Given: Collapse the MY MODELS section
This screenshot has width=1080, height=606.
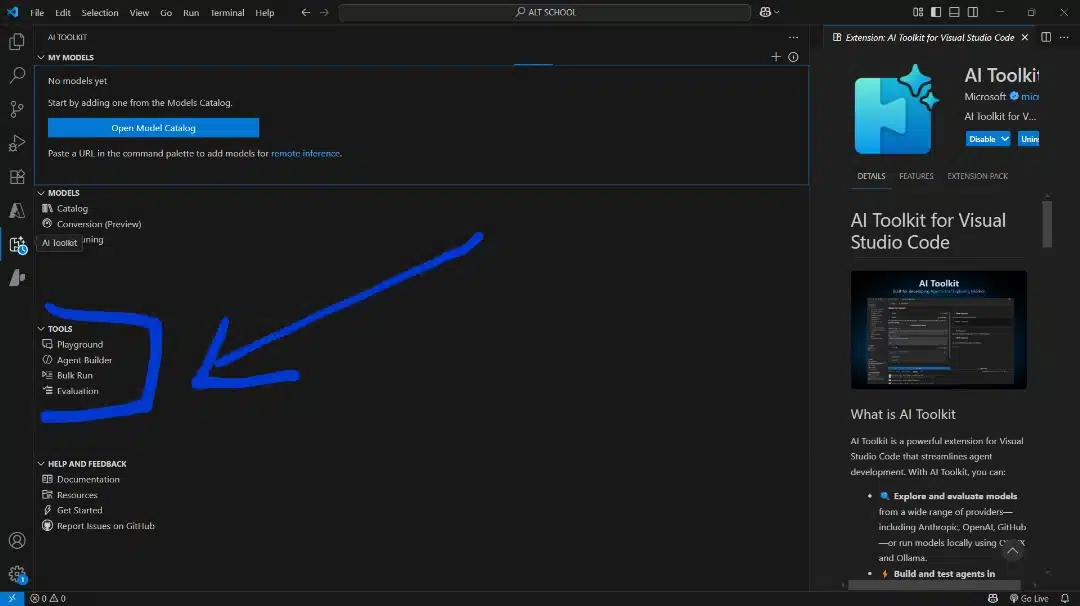Looking at the screenshot, I should [41, 57].
